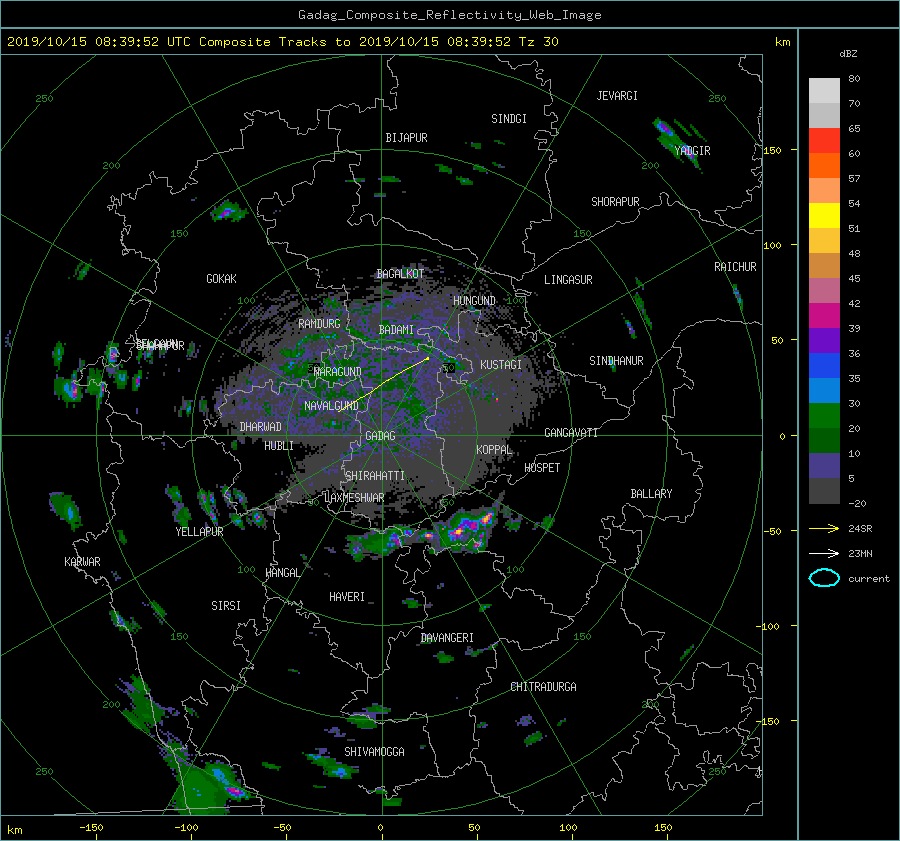Click the GADAG radar center label
Screen dimensions: 900x841
(x=380, y=436)
